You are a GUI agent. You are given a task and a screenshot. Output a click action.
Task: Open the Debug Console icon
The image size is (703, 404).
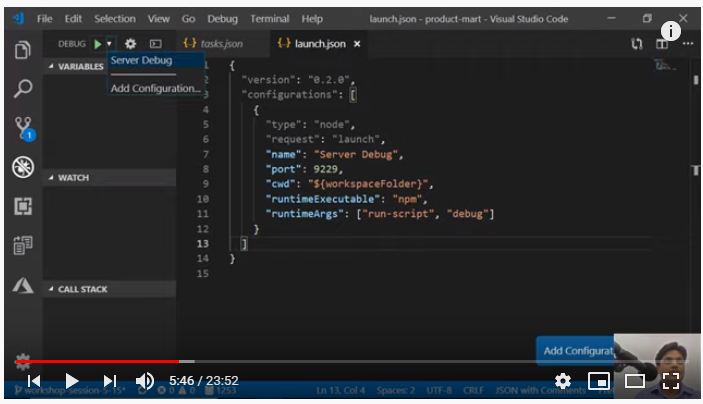pos(155,44)
